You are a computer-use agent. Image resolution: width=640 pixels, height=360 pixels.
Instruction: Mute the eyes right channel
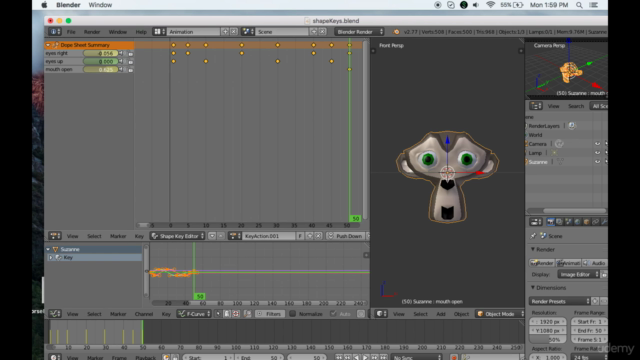[x=121, y=53]
